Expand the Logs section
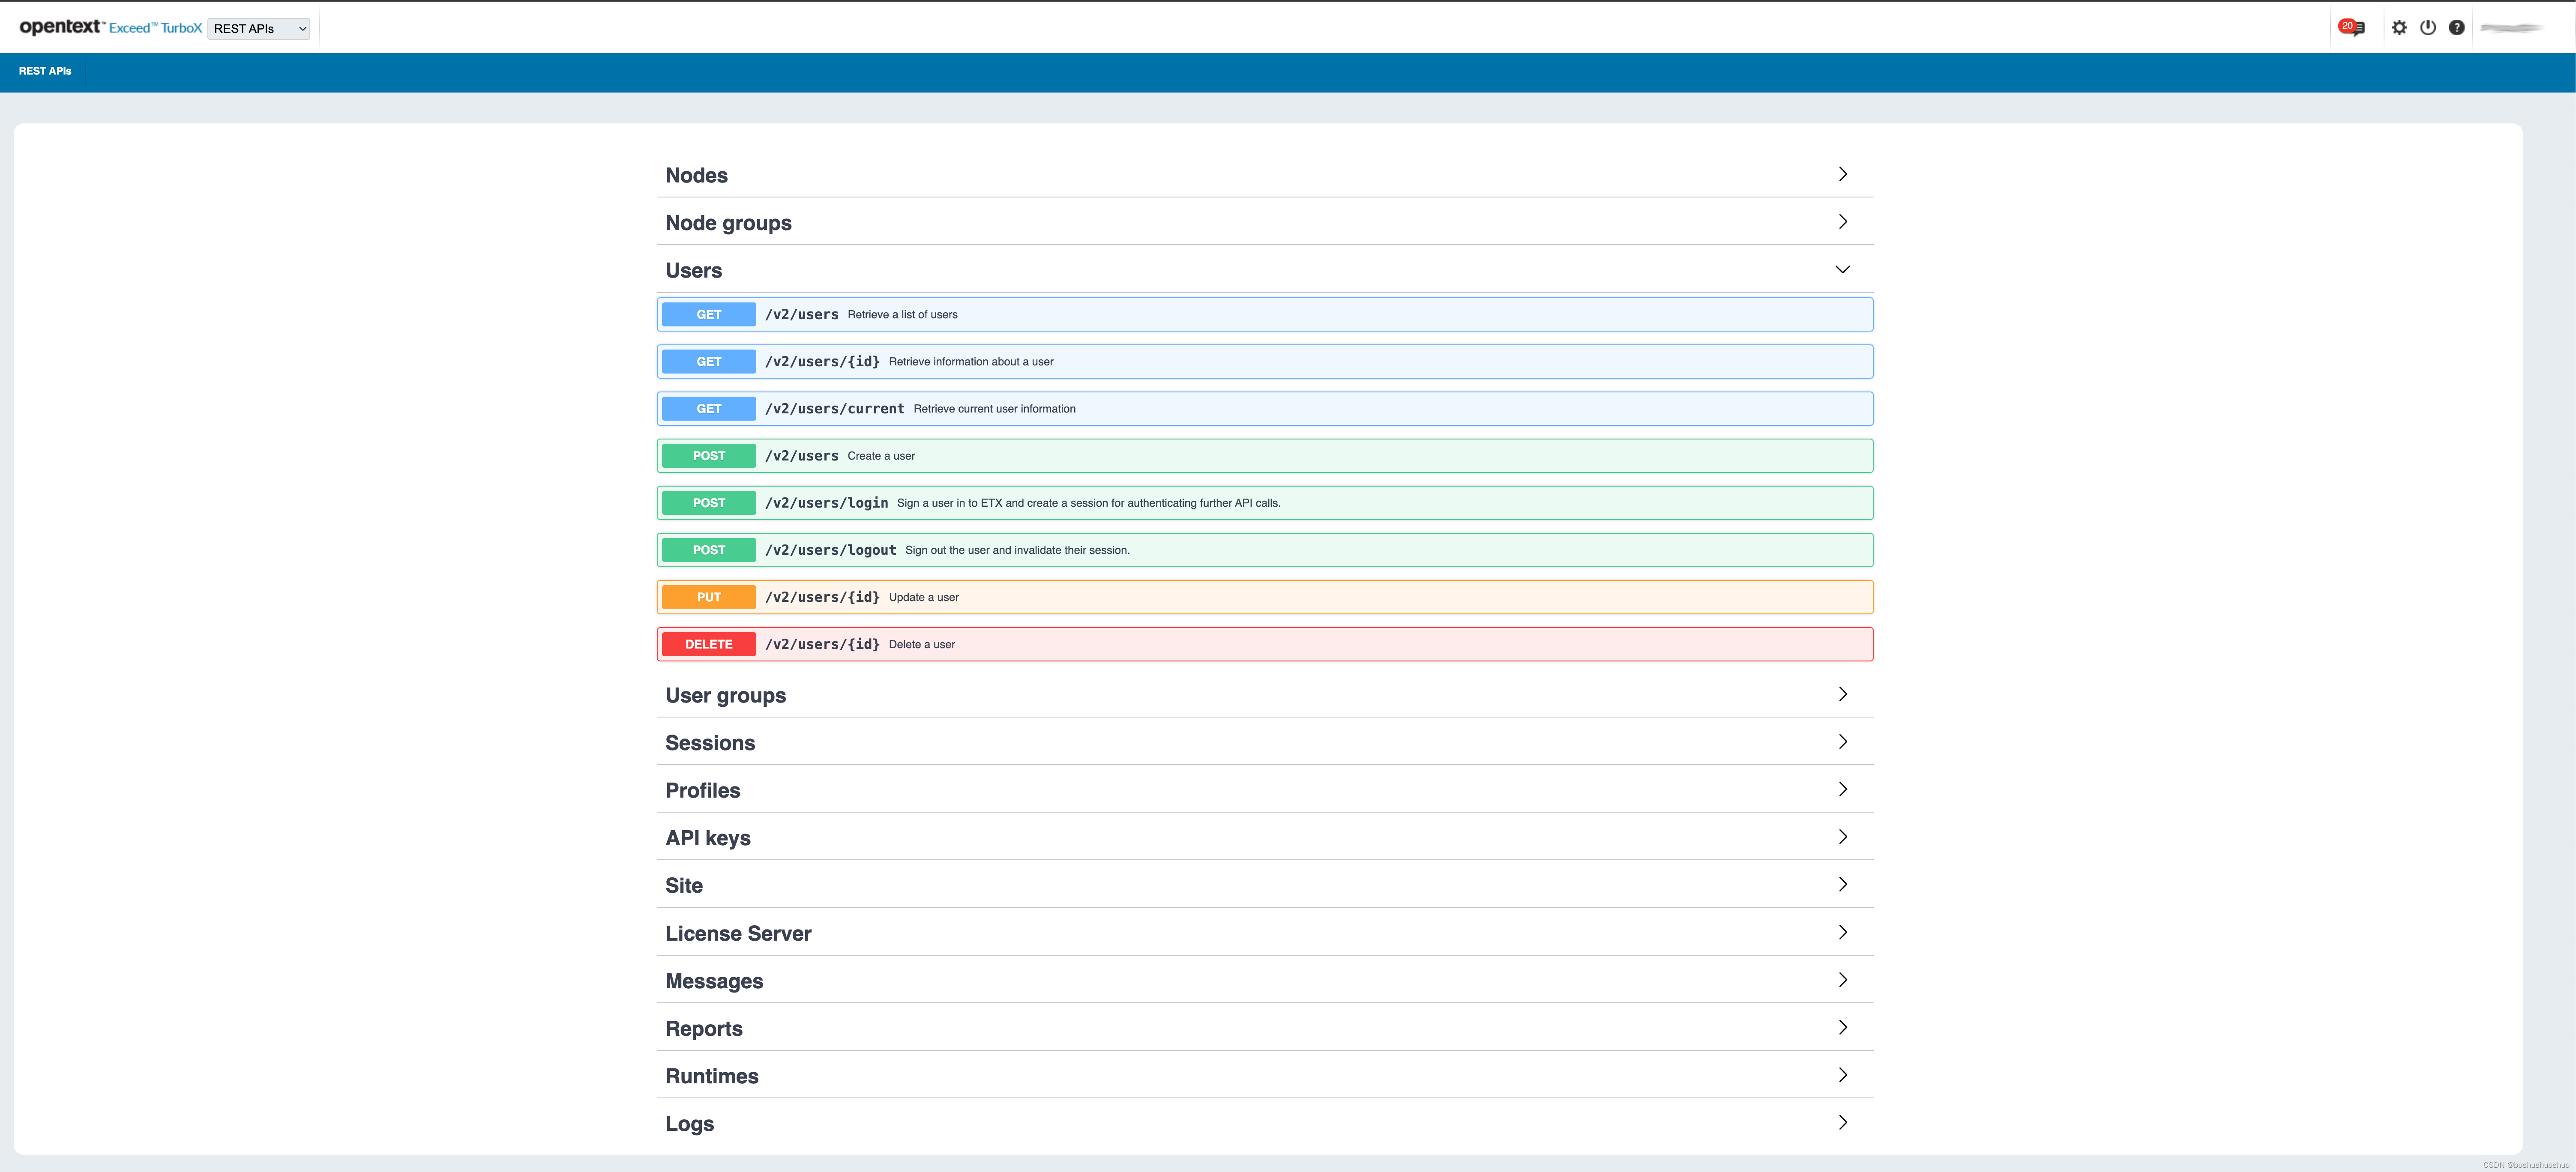 point(1264,1123)
